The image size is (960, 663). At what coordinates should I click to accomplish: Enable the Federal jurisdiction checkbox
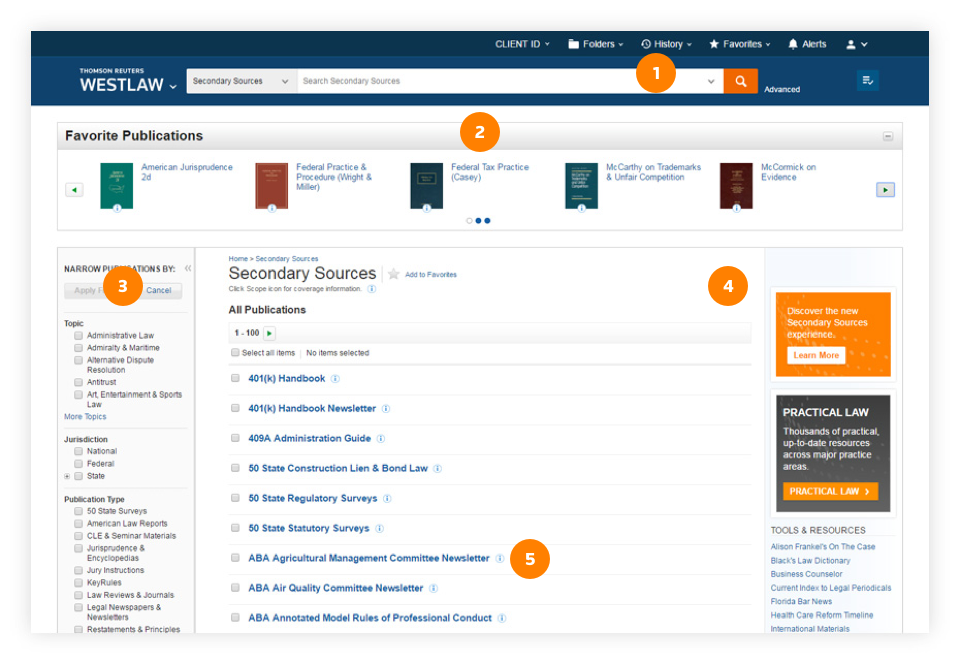pyautogui.click(x=78, y=464)
